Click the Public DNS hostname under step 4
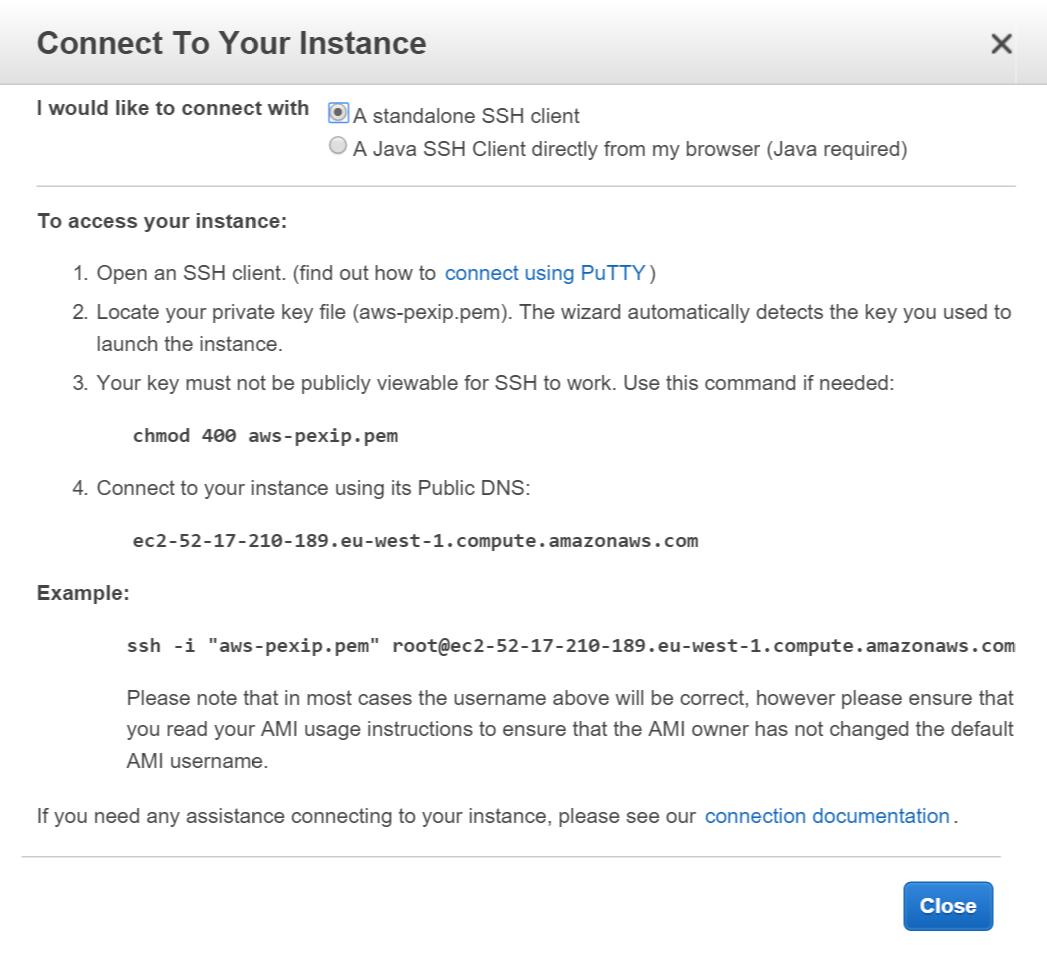 tap(415, 541)
